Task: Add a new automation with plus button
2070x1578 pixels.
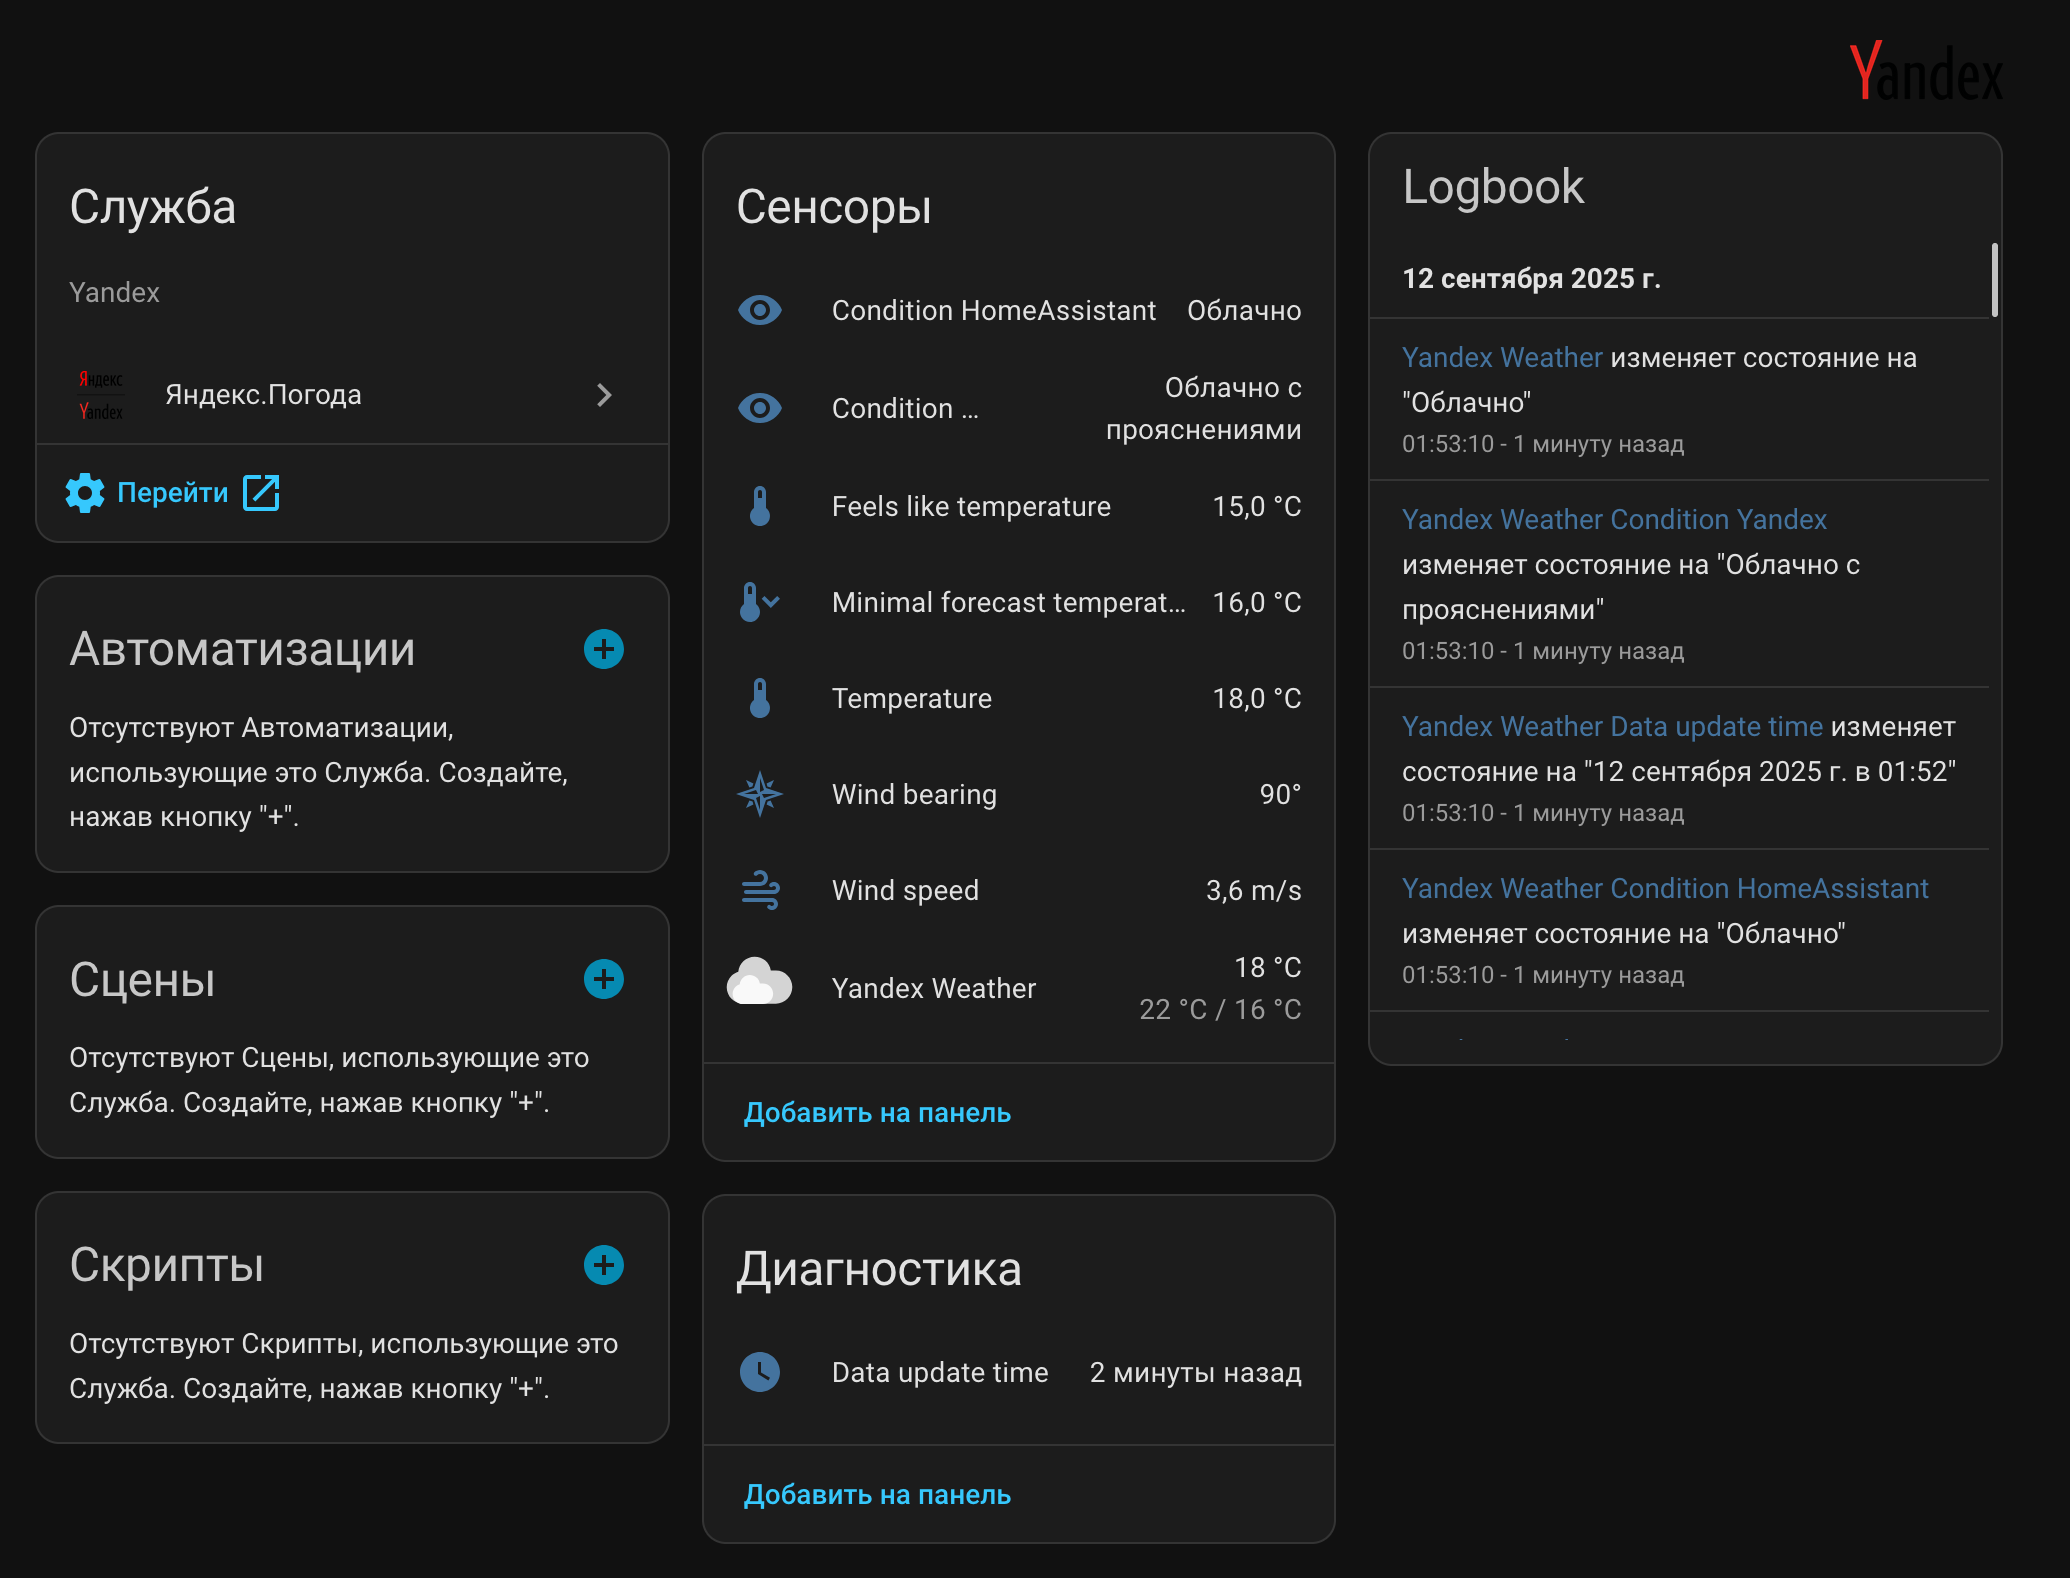Action: point(604,650)
